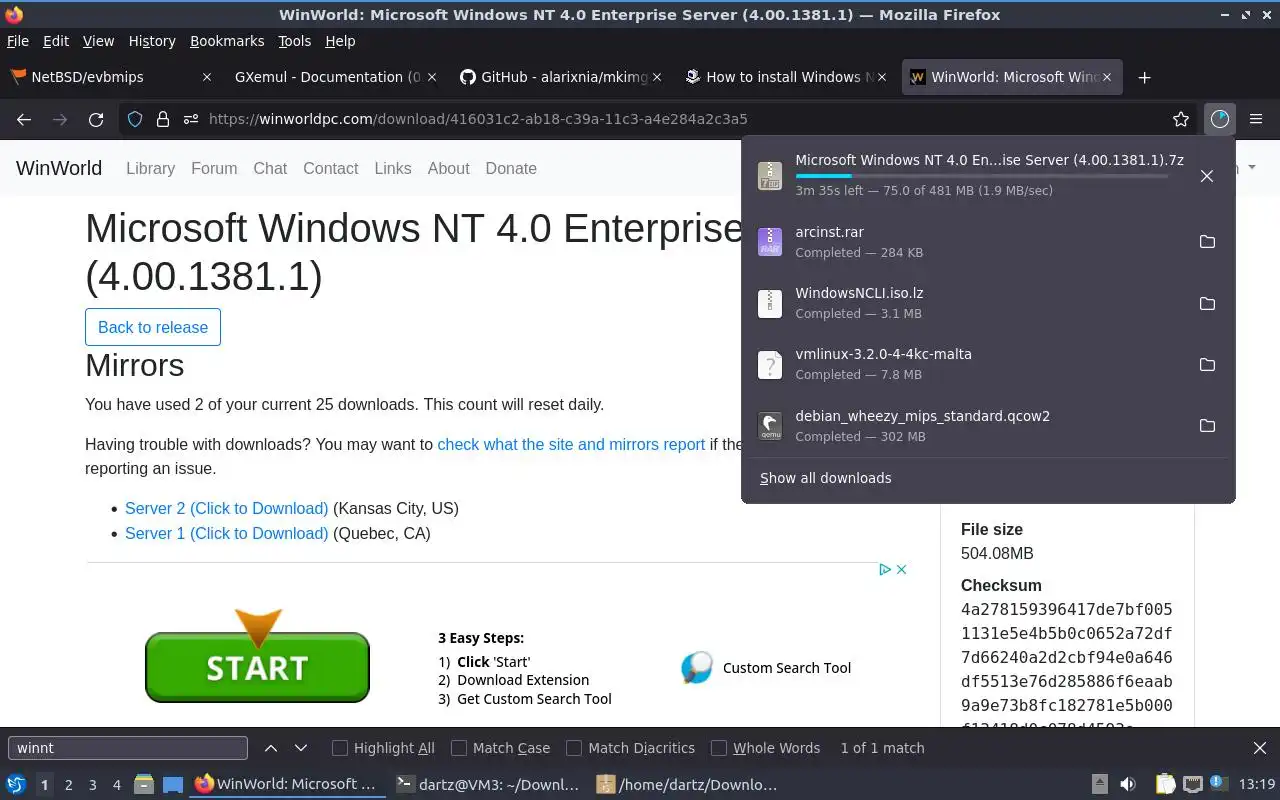The height and width of the screenshot is (800, 1280).
Task: Go to the next find match
Action: [301, 748]
